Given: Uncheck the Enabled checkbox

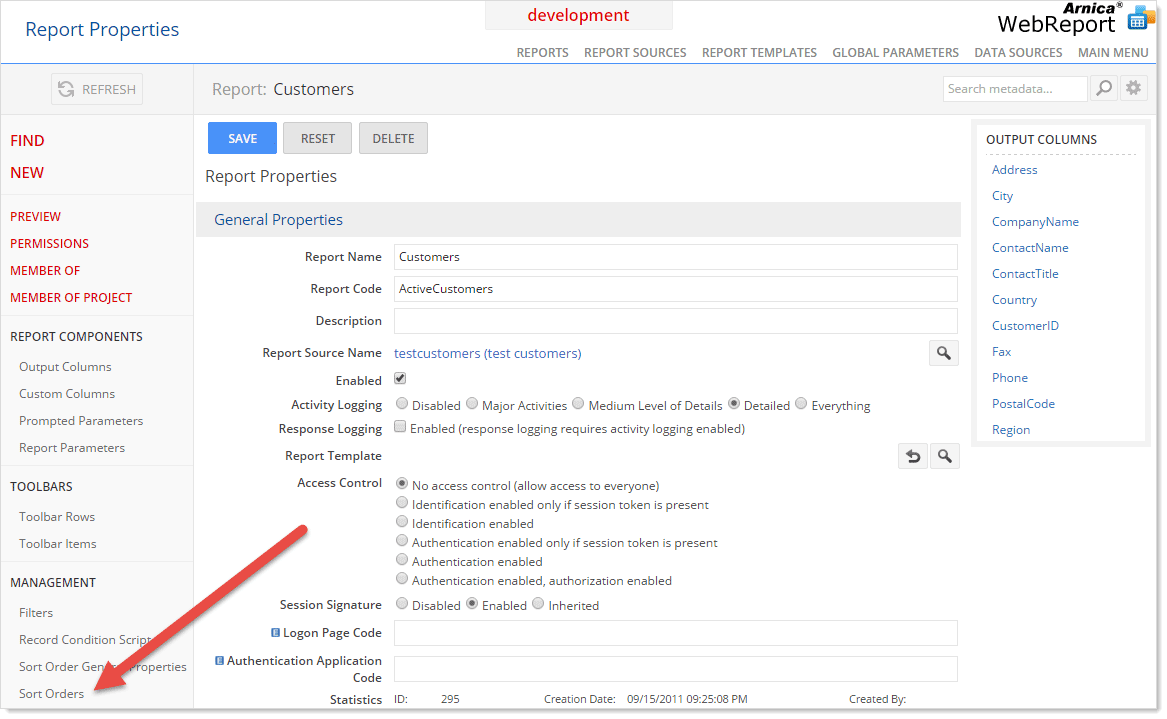Looking at the screenshot, I should point(398,379).
